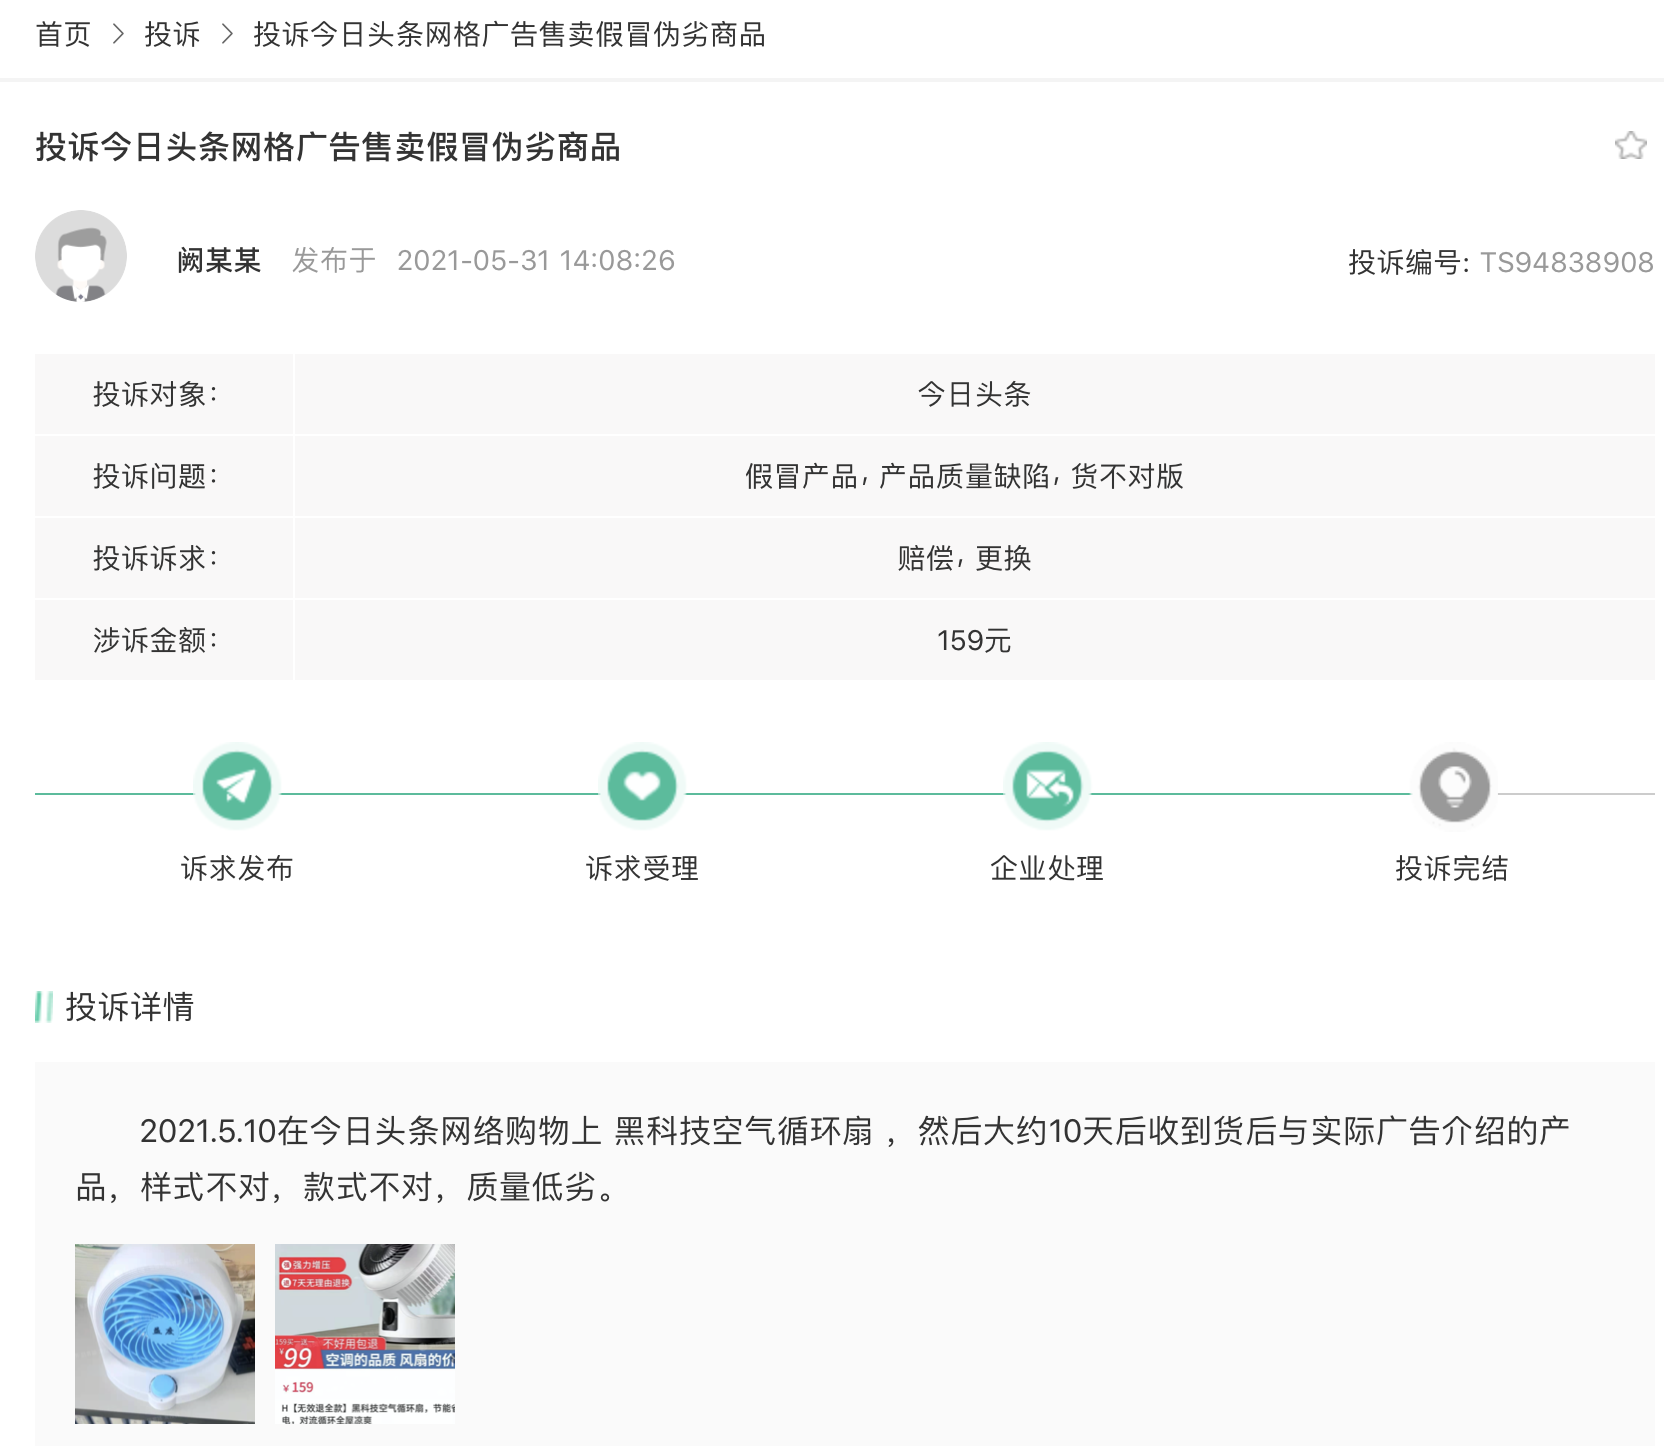Viewport: 1664px width, 1446px height.
Task: Click the 企业处理 envelope icon
Action: (1047, 786)
